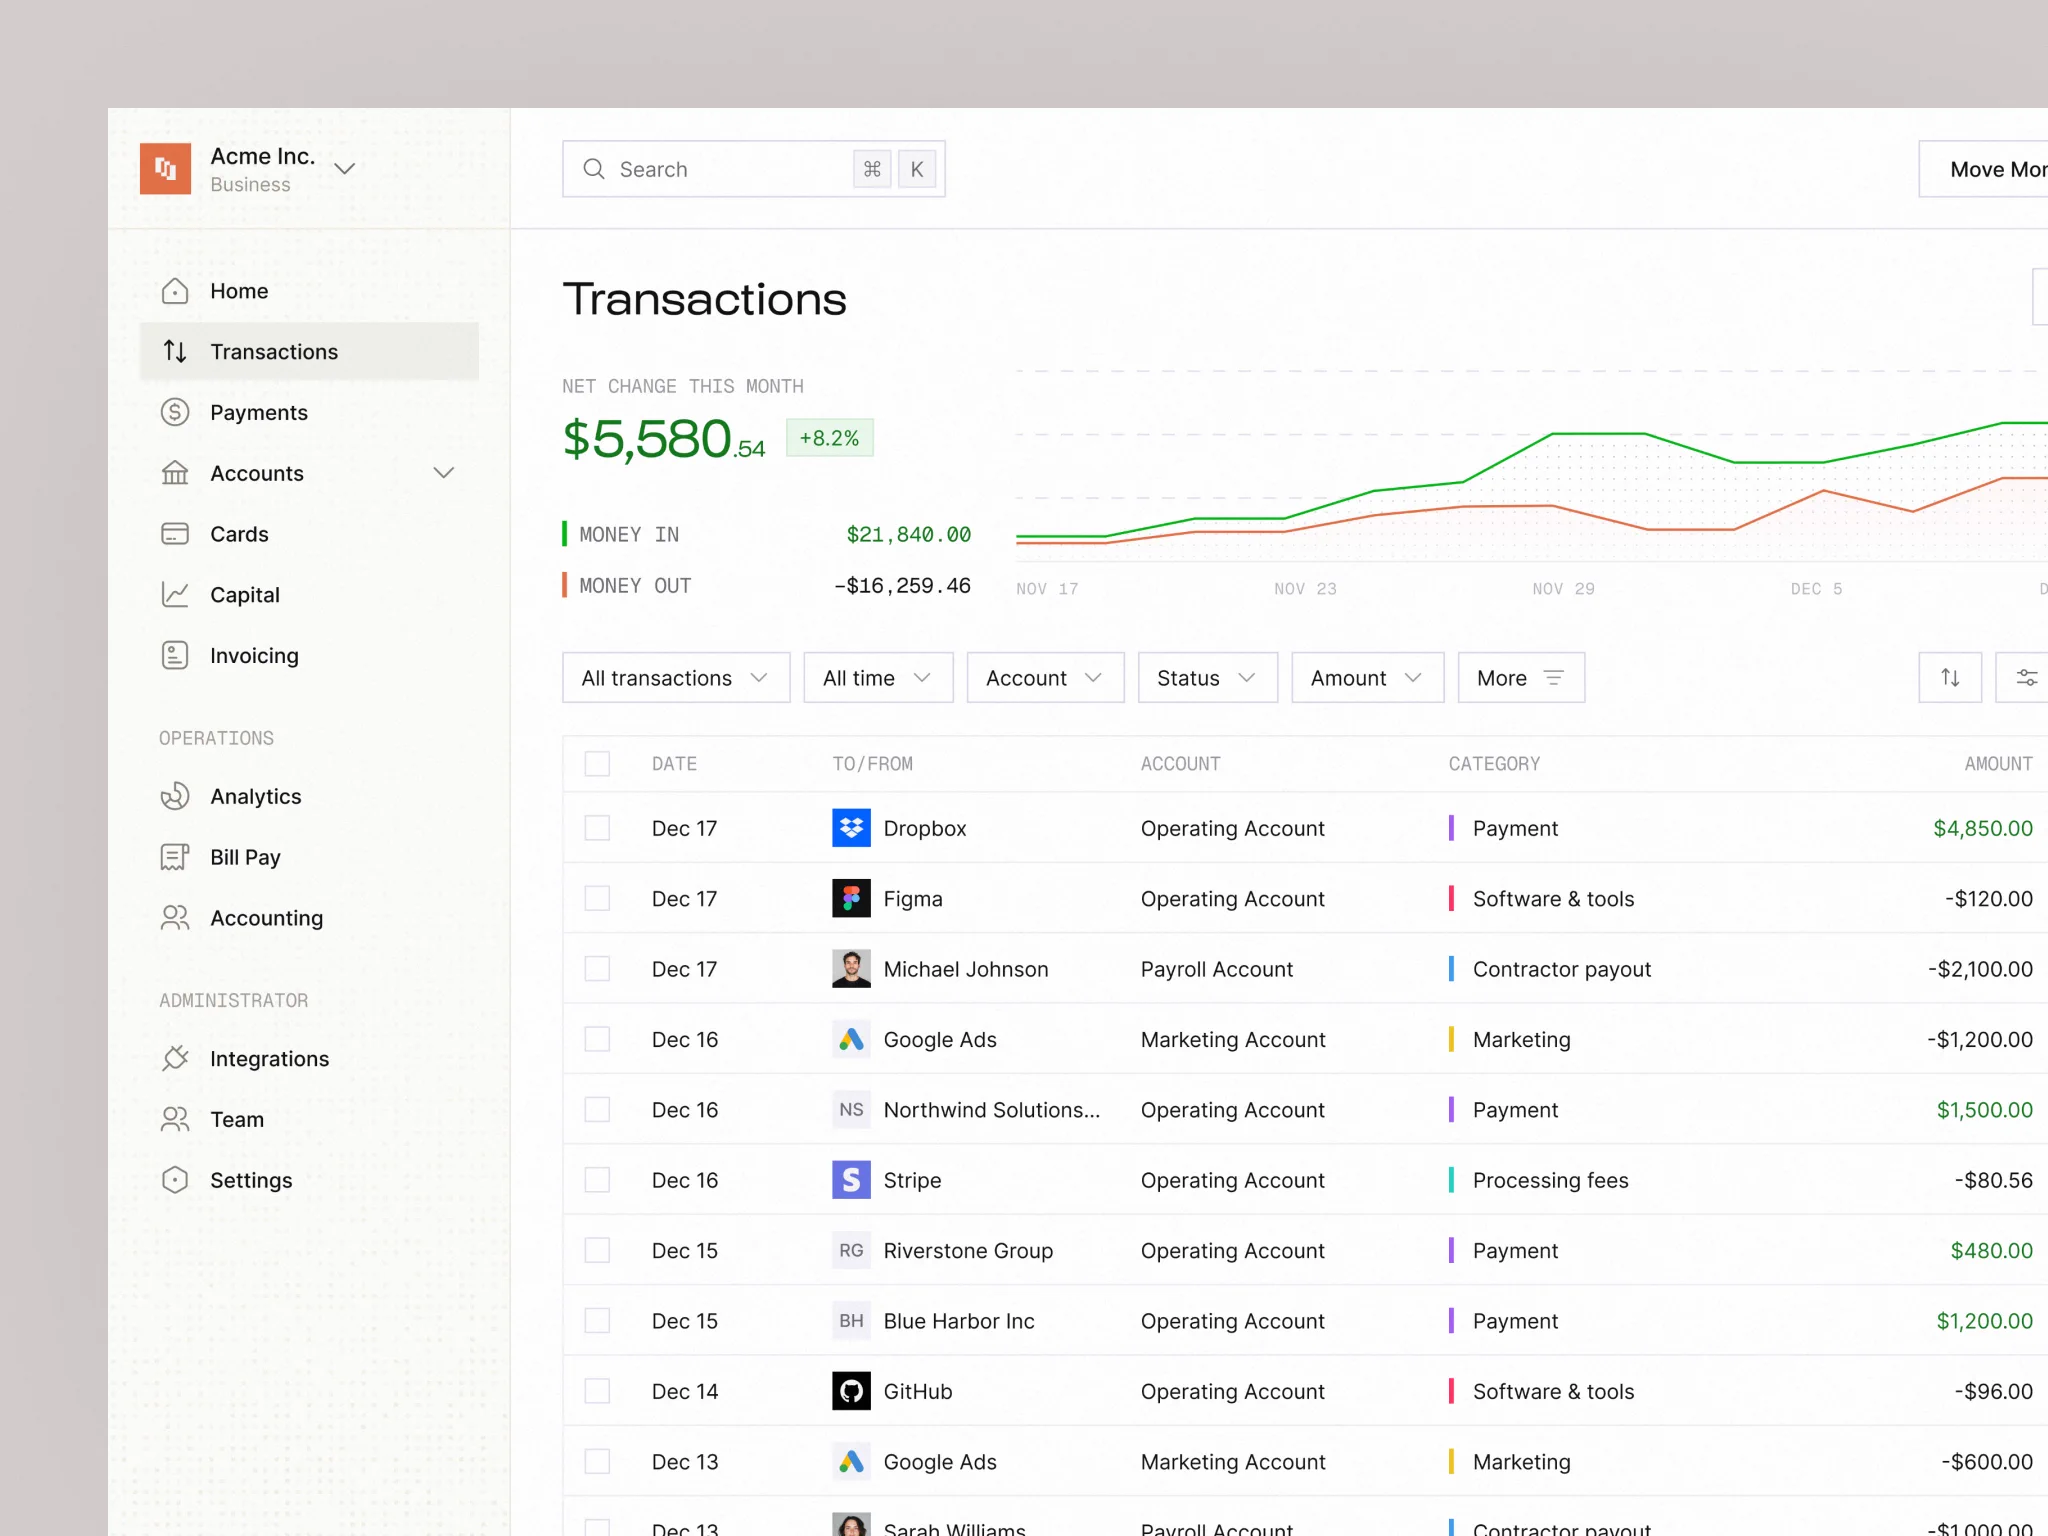Open the Account filter dropdown
The width and height of the screenshot is (2048, 1536).
click(1045, 678)
